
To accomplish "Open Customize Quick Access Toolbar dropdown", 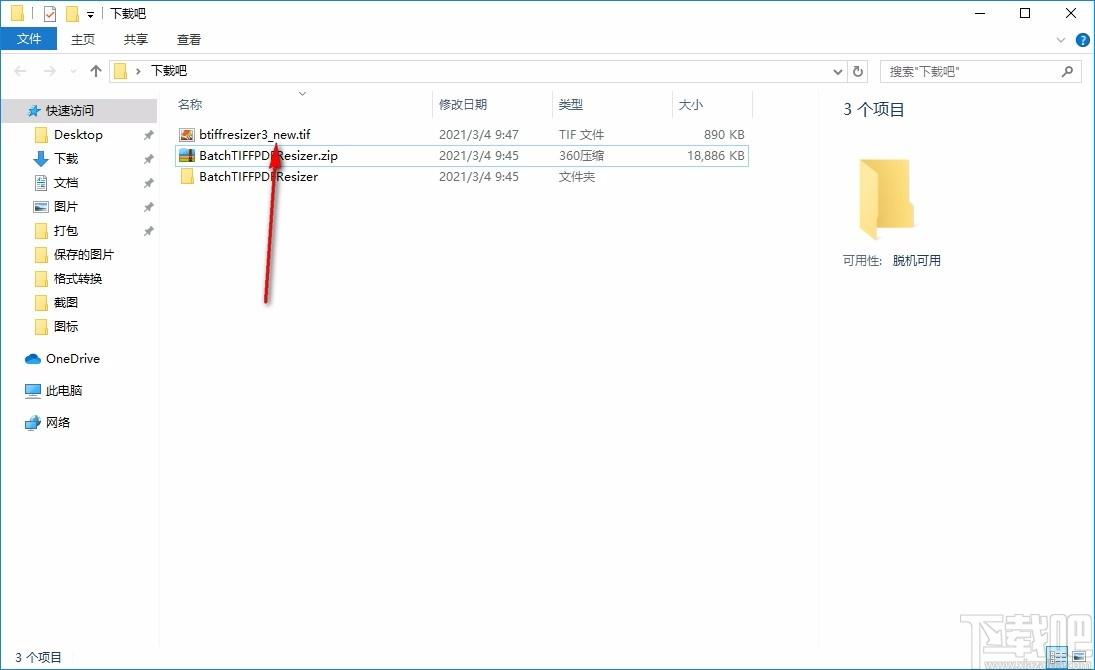I will click(91, 14).
